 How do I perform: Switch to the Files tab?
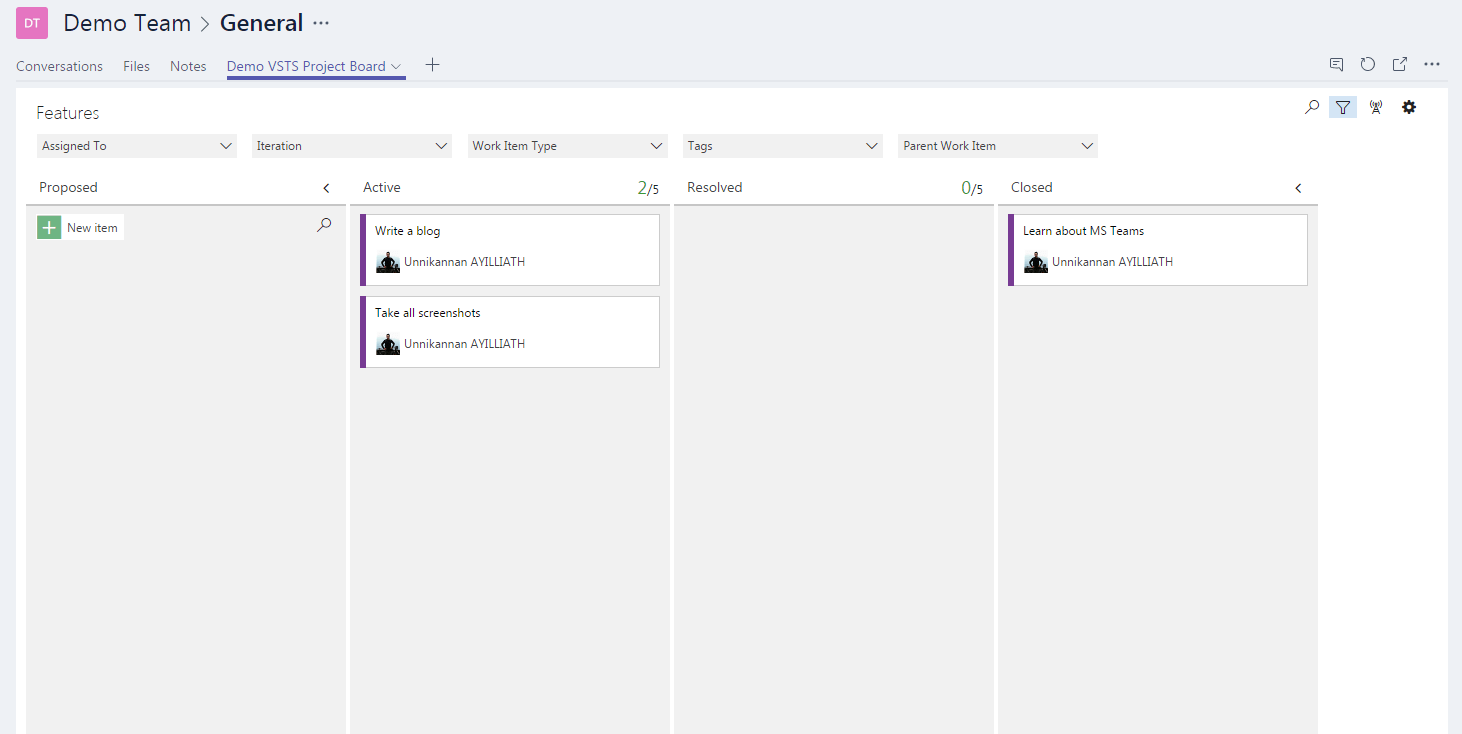coord(136,66)
